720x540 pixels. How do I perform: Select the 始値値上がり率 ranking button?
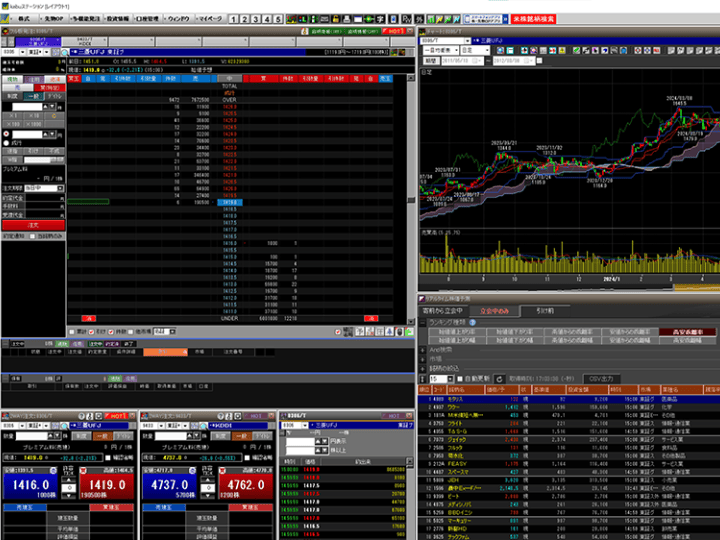456,332
